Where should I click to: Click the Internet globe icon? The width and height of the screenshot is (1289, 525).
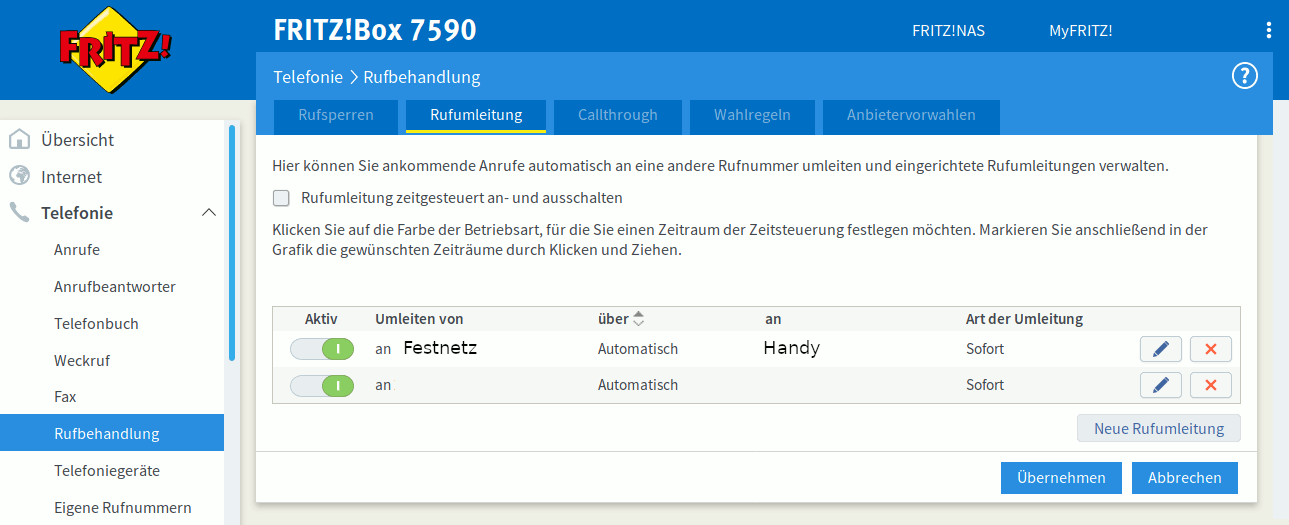click(x=19, y=176)
